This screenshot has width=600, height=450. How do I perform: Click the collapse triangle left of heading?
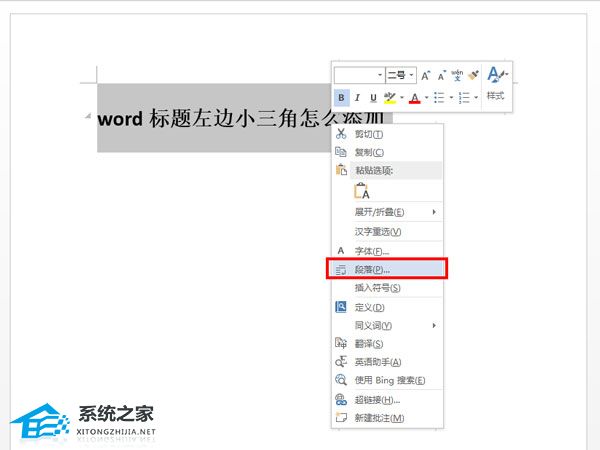90,118
